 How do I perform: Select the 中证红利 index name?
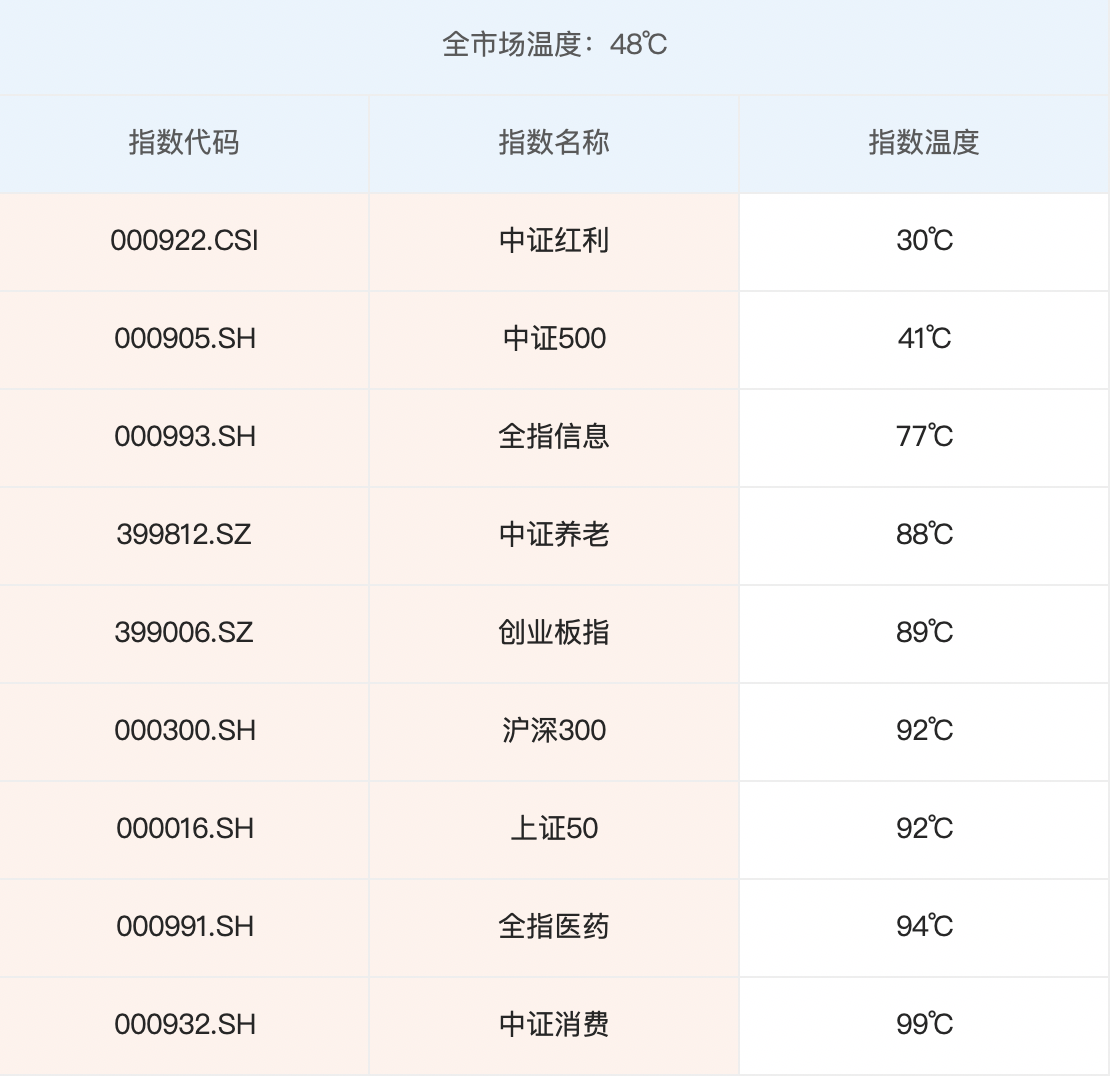(x=554, y=241)
